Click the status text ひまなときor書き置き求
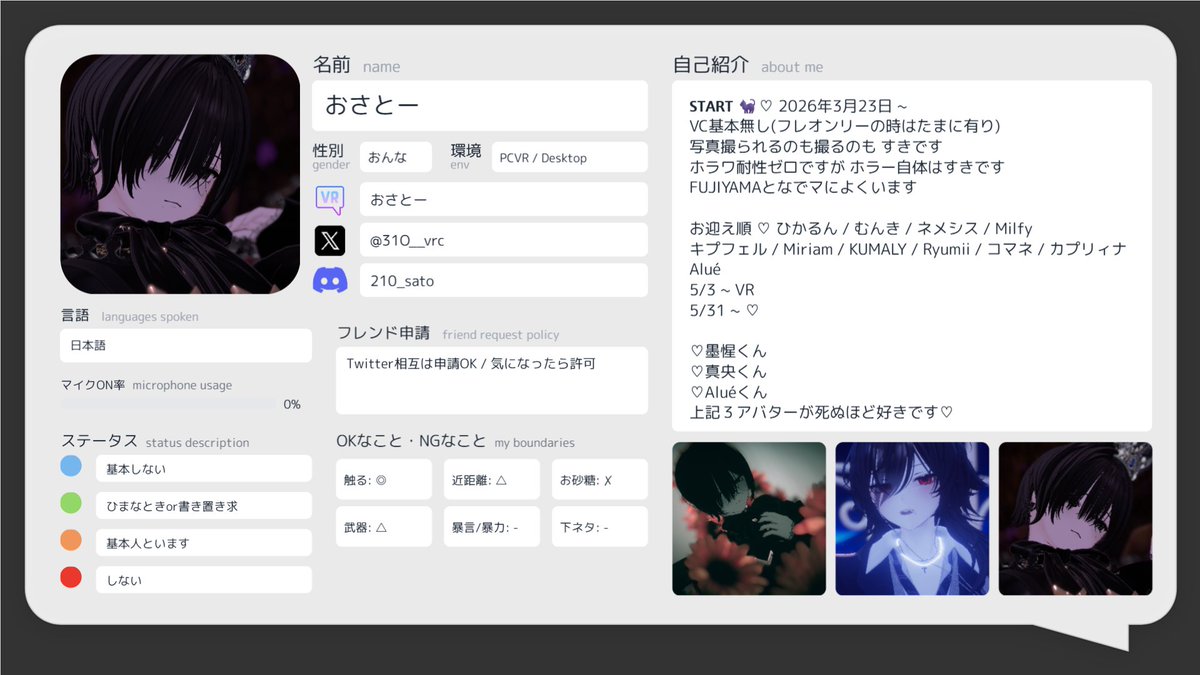 [204, 505]
